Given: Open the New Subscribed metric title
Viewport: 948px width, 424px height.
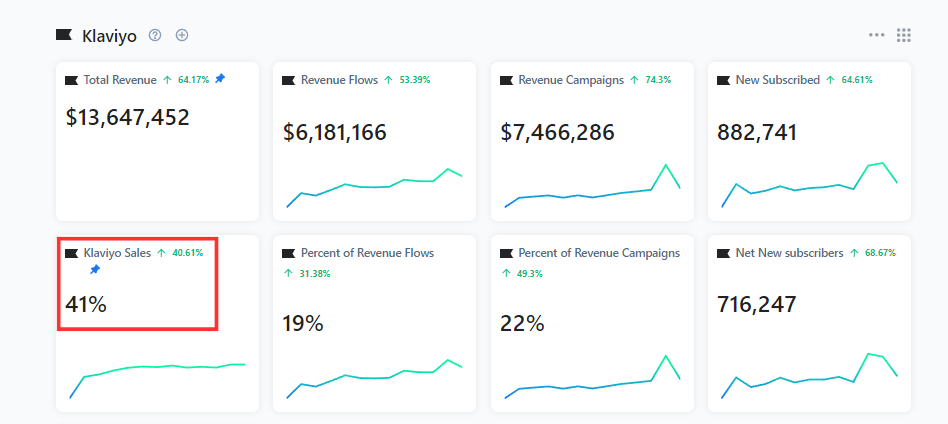Looking at the screenshot, I should click(x=778, y=80).
